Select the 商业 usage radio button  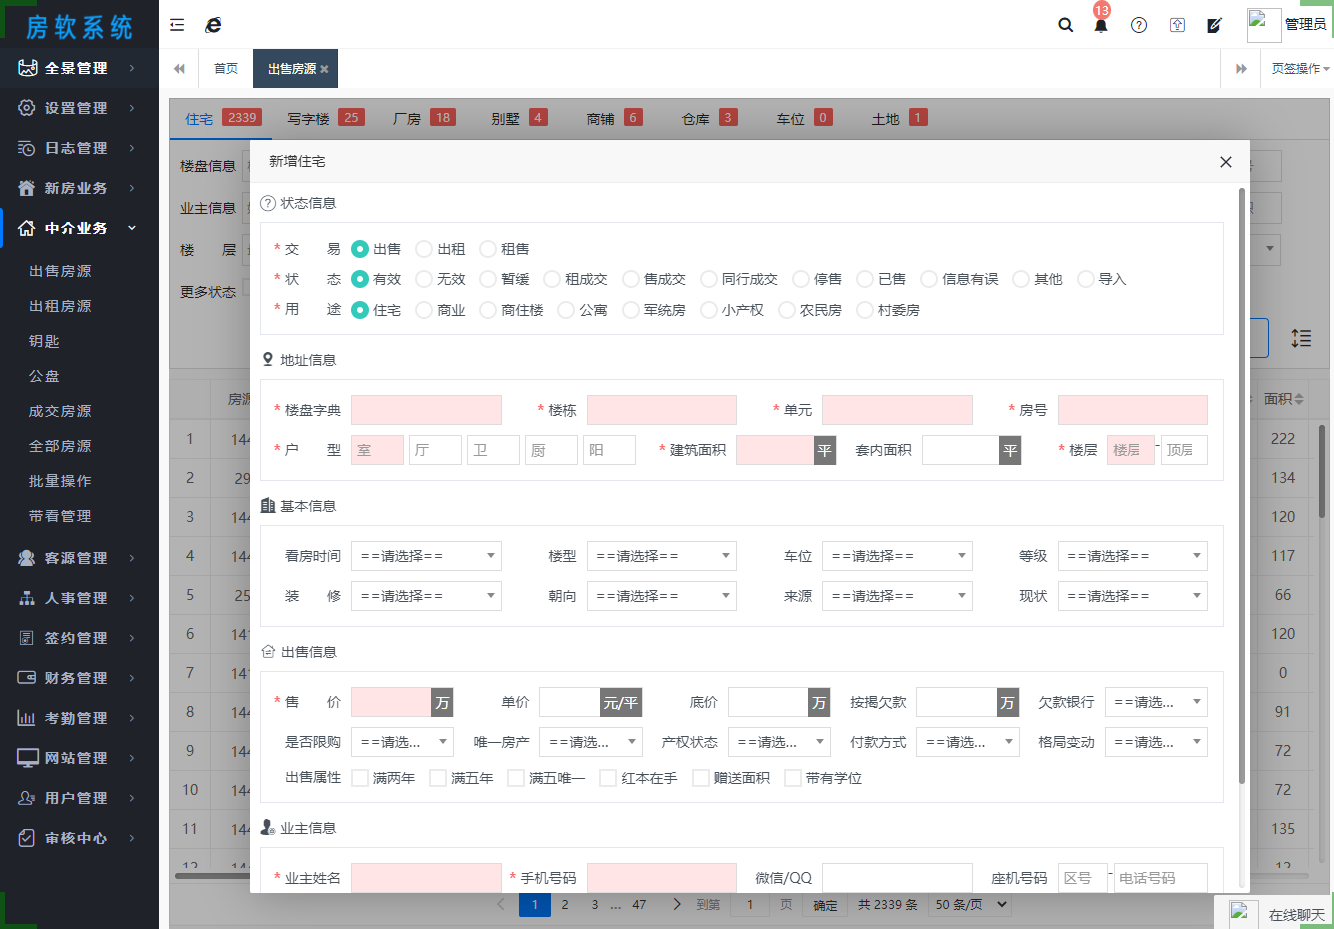tap(424, 310)
